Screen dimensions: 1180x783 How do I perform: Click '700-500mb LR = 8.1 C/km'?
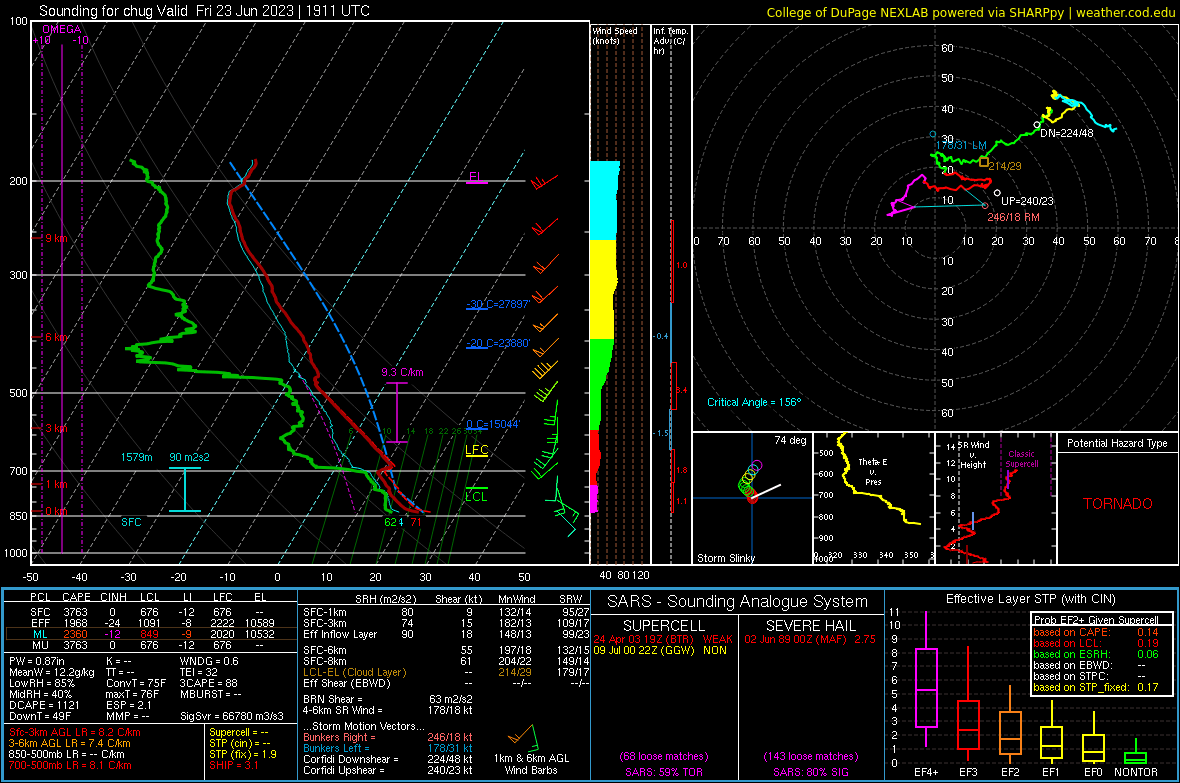coord(70,765)
